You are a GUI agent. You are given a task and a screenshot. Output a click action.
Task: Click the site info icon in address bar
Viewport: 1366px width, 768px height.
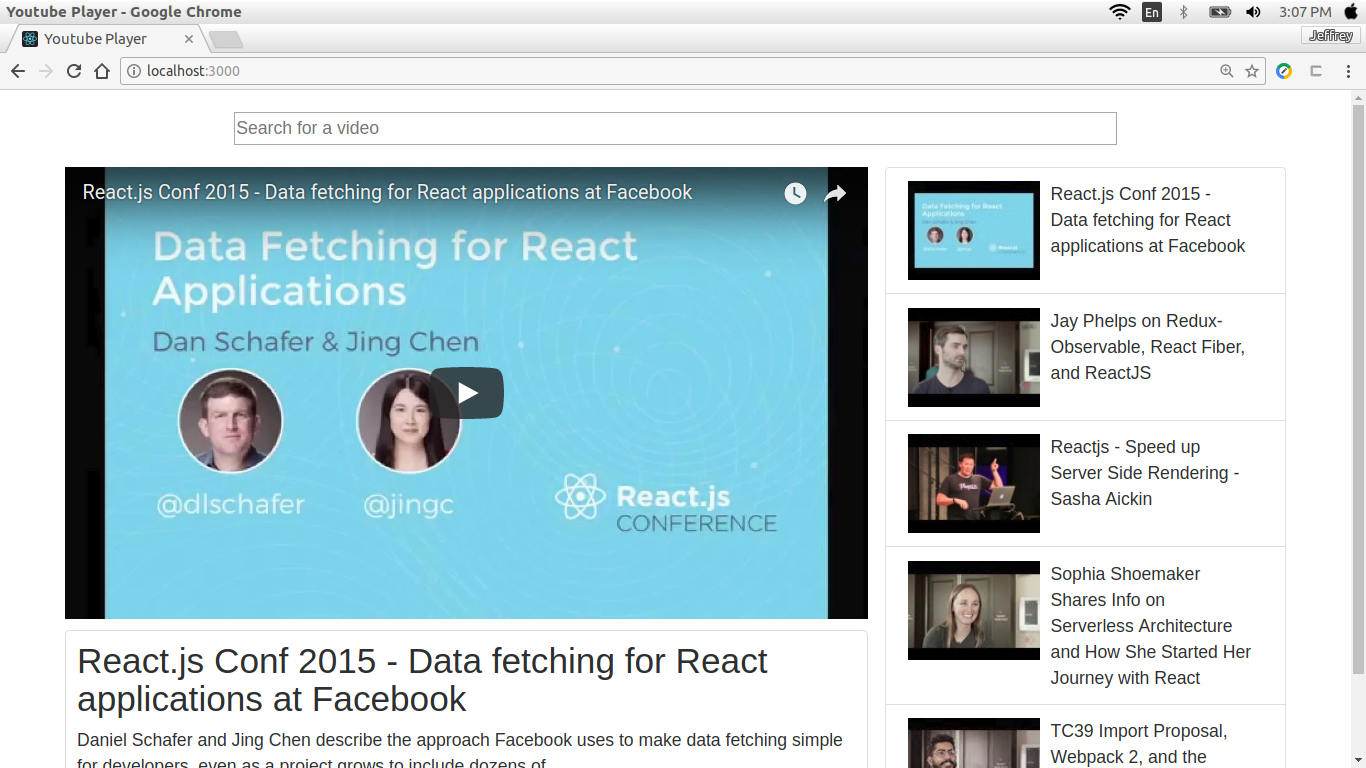point(134,71)
